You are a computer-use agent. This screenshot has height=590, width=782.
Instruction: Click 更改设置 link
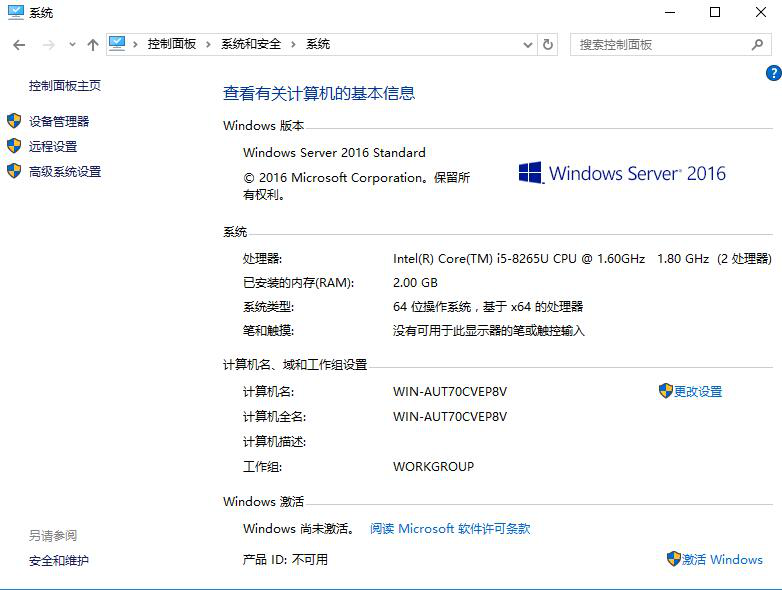698,392
